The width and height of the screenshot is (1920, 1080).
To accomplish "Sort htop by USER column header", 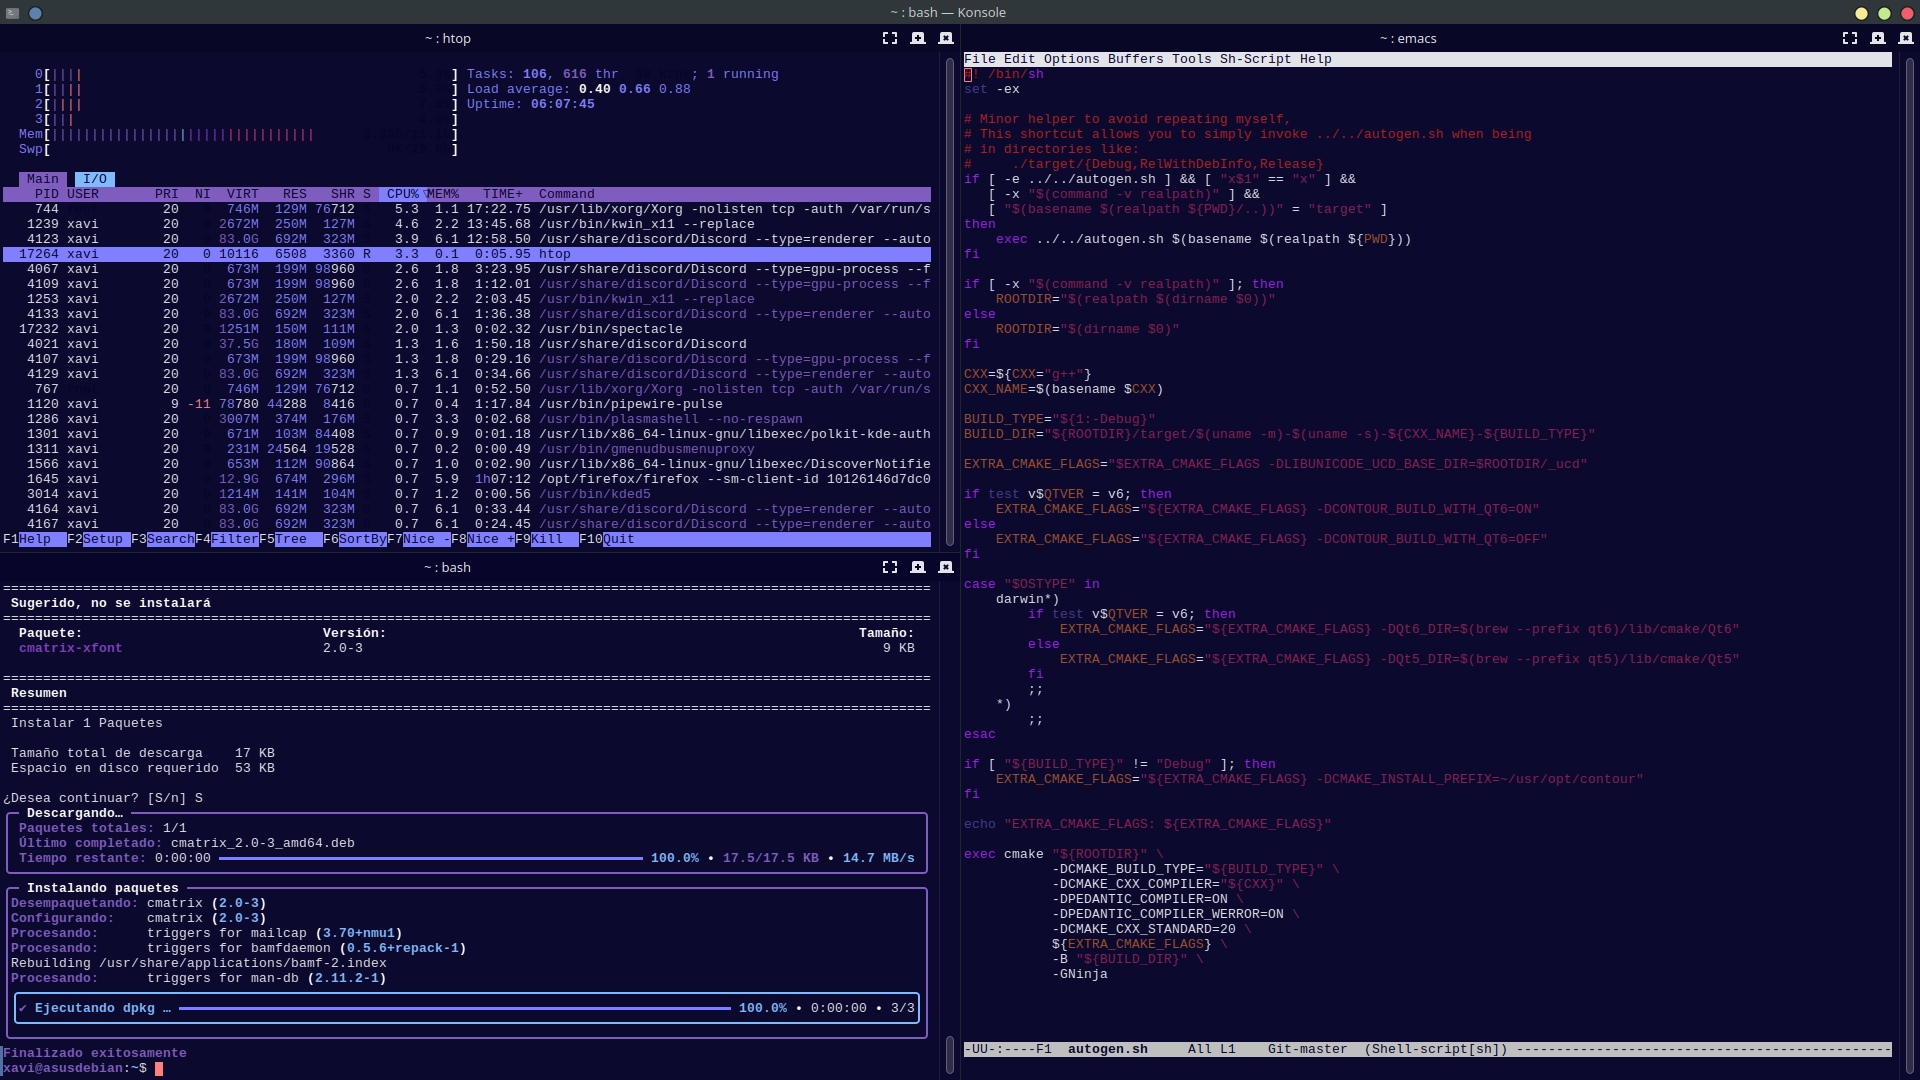I will pos(83,194).
